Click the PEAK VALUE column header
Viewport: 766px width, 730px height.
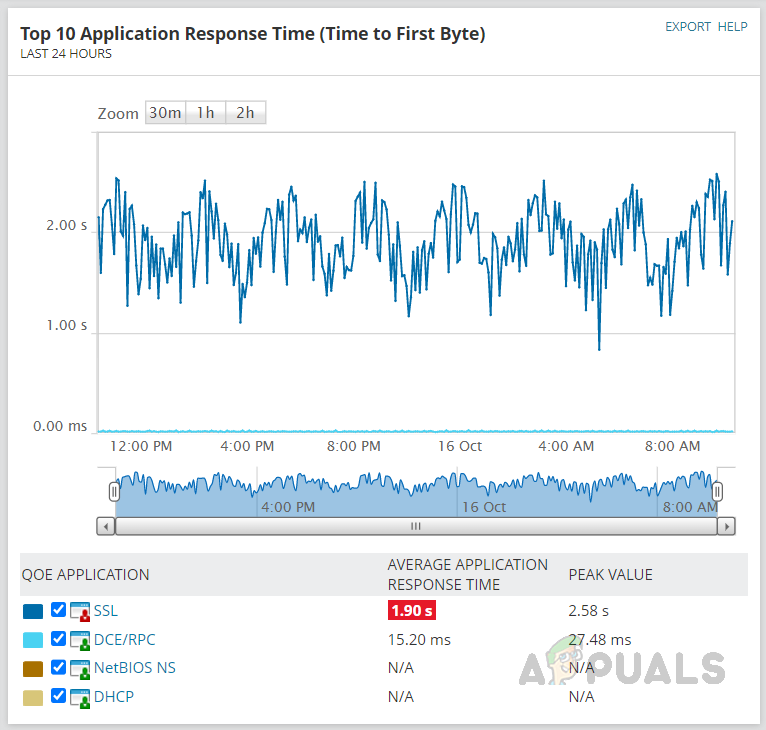[x=611, y=575]
